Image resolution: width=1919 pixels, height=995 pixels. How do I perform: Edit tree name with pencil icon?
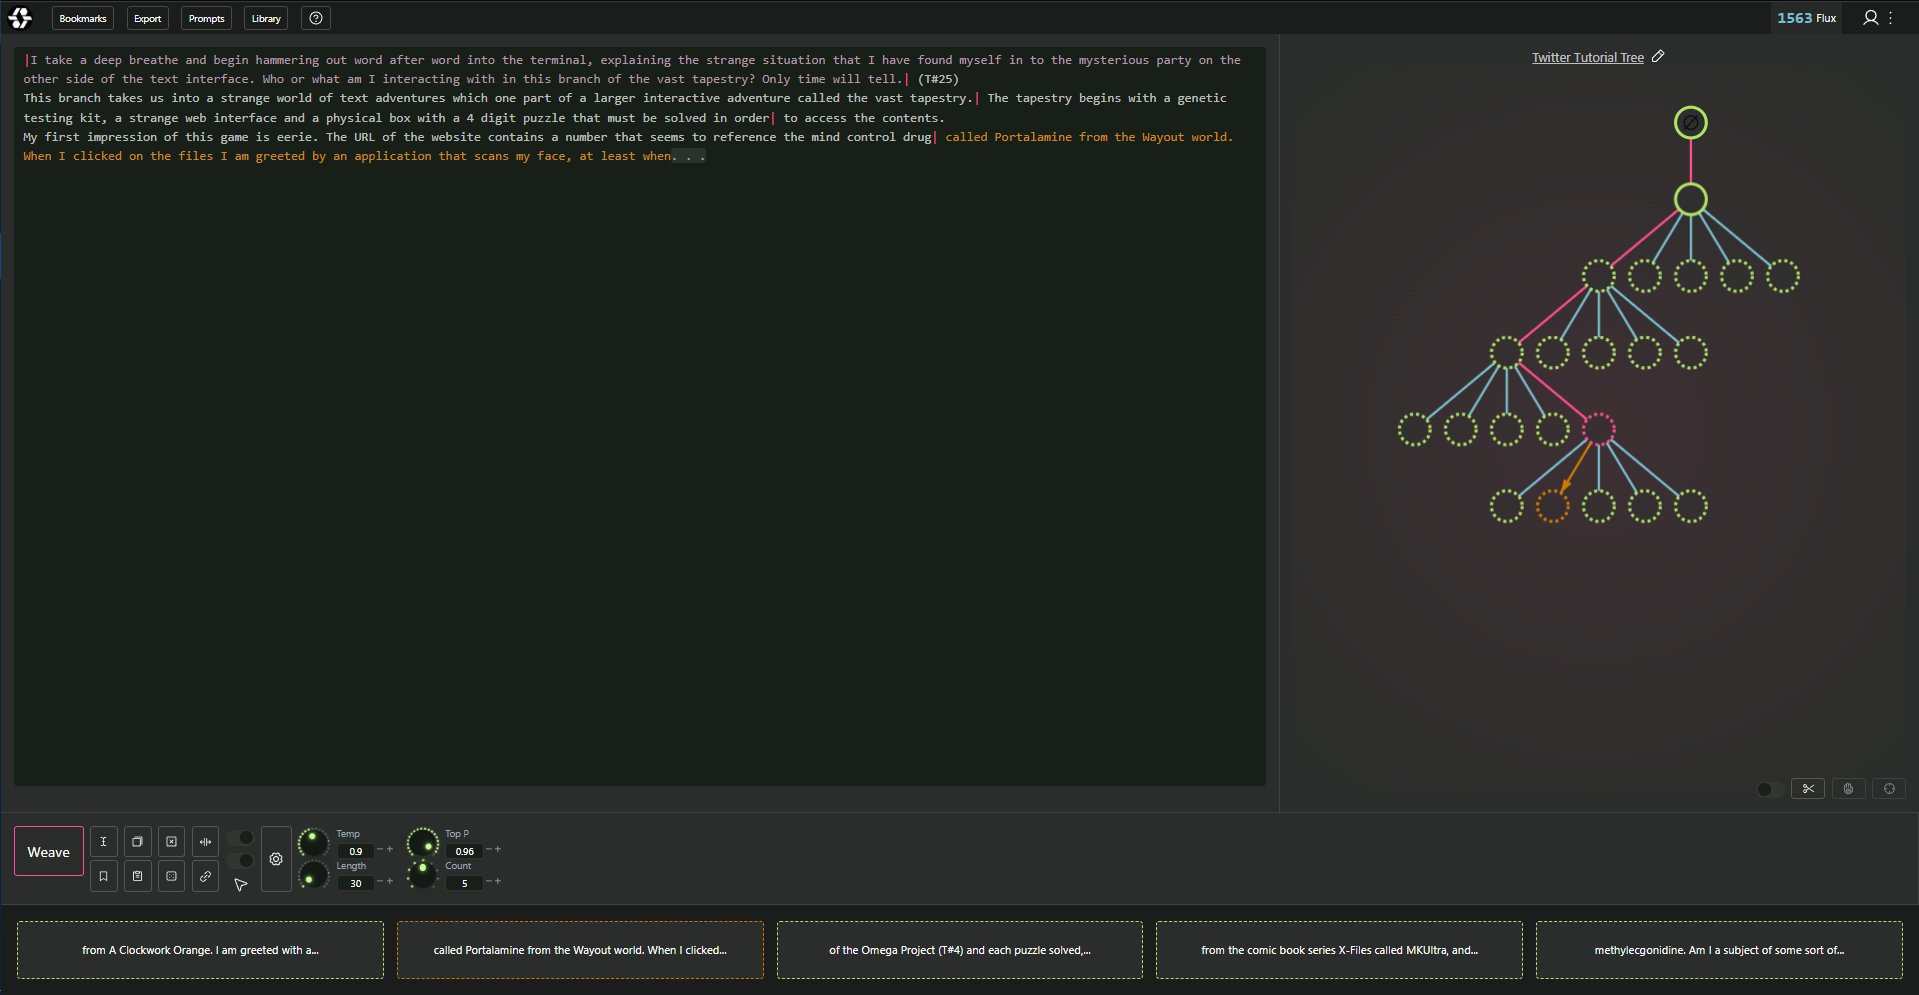1658,57
